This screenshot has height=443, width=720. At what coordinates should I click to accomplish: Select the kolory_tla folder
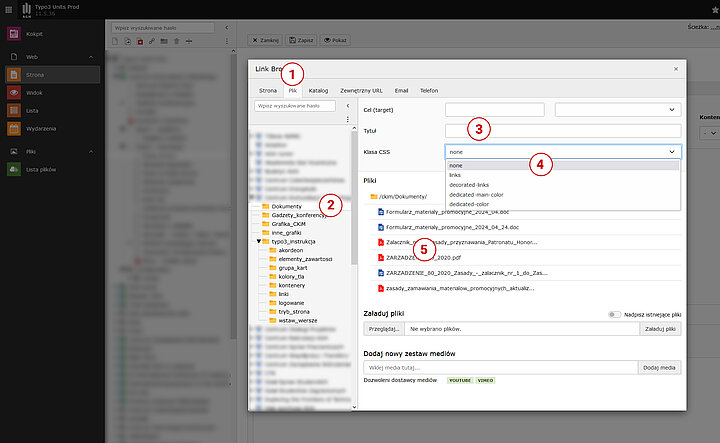coord(291,277)
